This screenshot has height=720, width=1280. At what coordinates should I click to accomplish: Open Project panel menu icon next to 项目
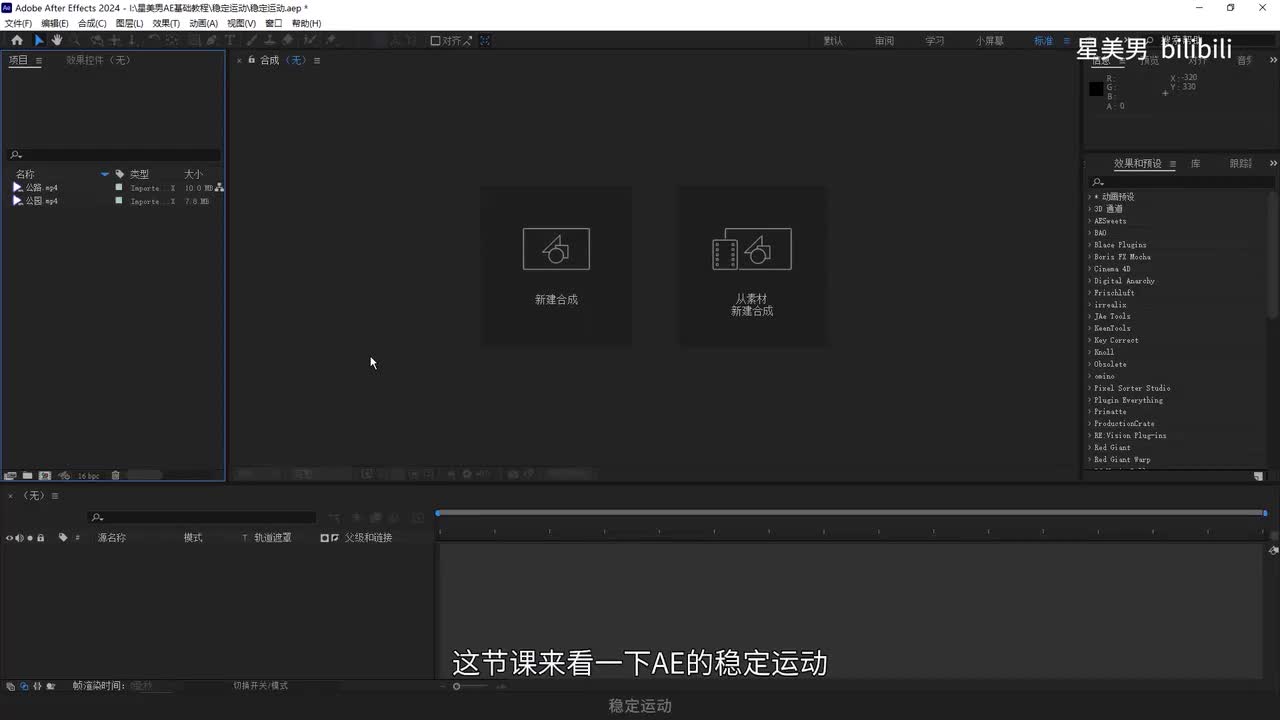pyautogui.click(x=39, y=60)
